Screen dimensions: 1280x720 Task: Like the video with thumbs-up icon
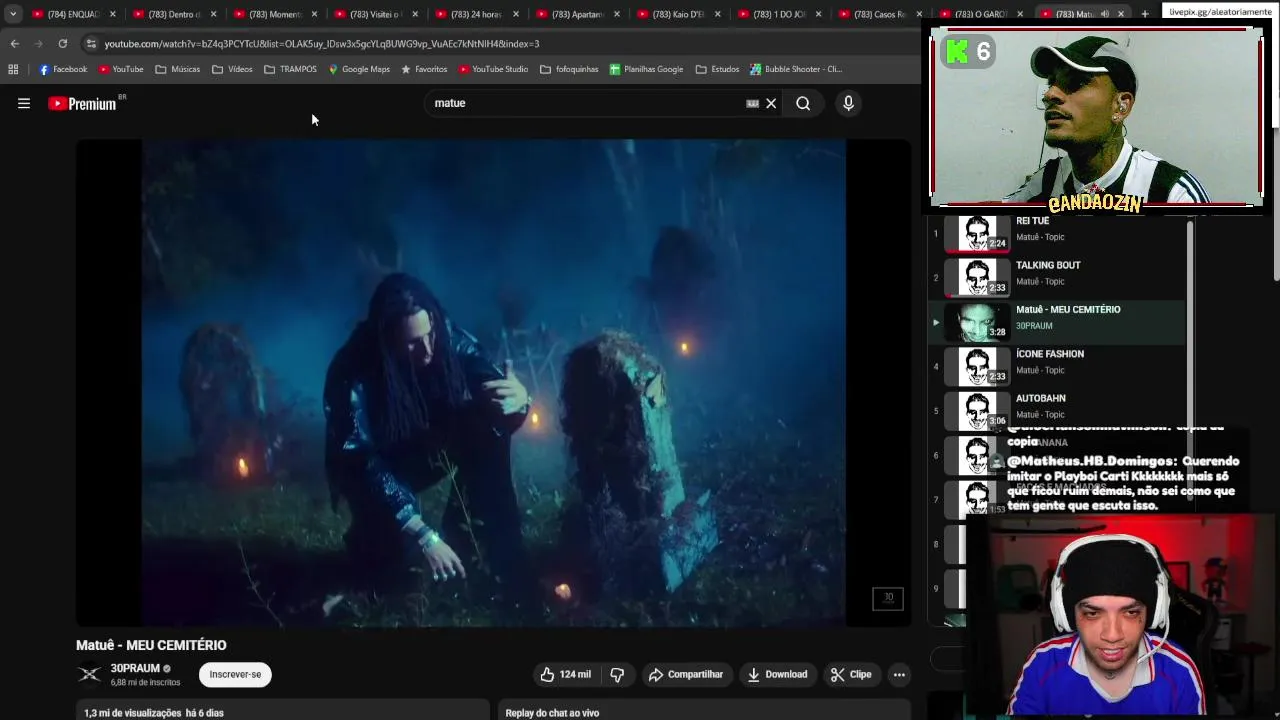(x=565, y=674)
